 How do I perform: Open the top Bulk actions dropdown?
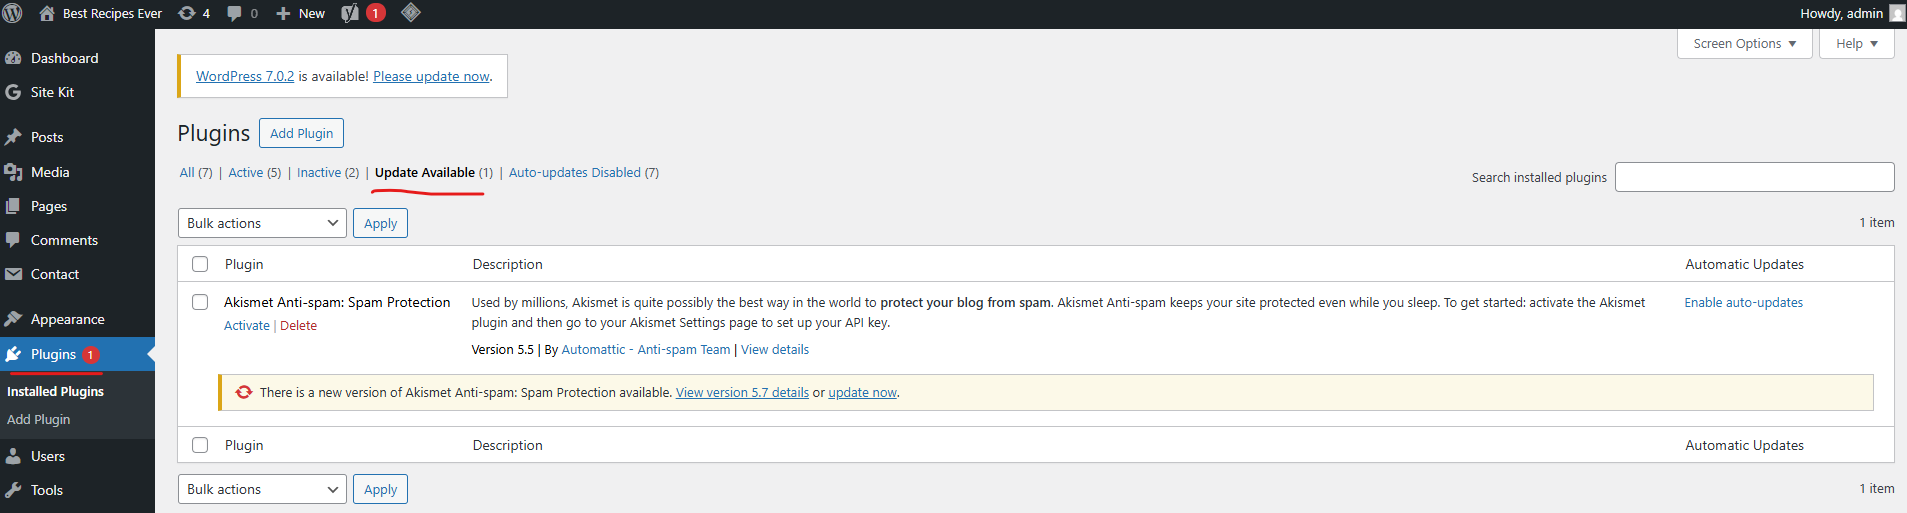tap(262, 223)
